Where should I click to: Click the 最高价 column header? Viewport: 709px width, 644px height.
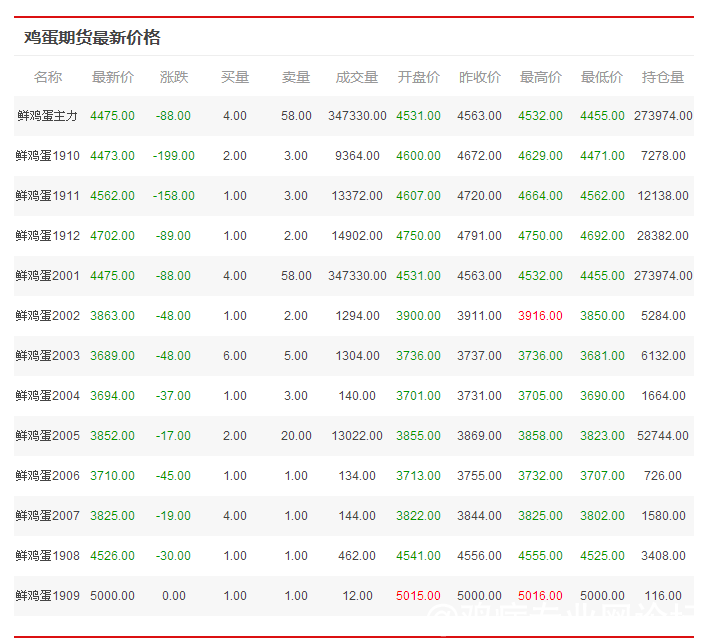click(540, 77)
